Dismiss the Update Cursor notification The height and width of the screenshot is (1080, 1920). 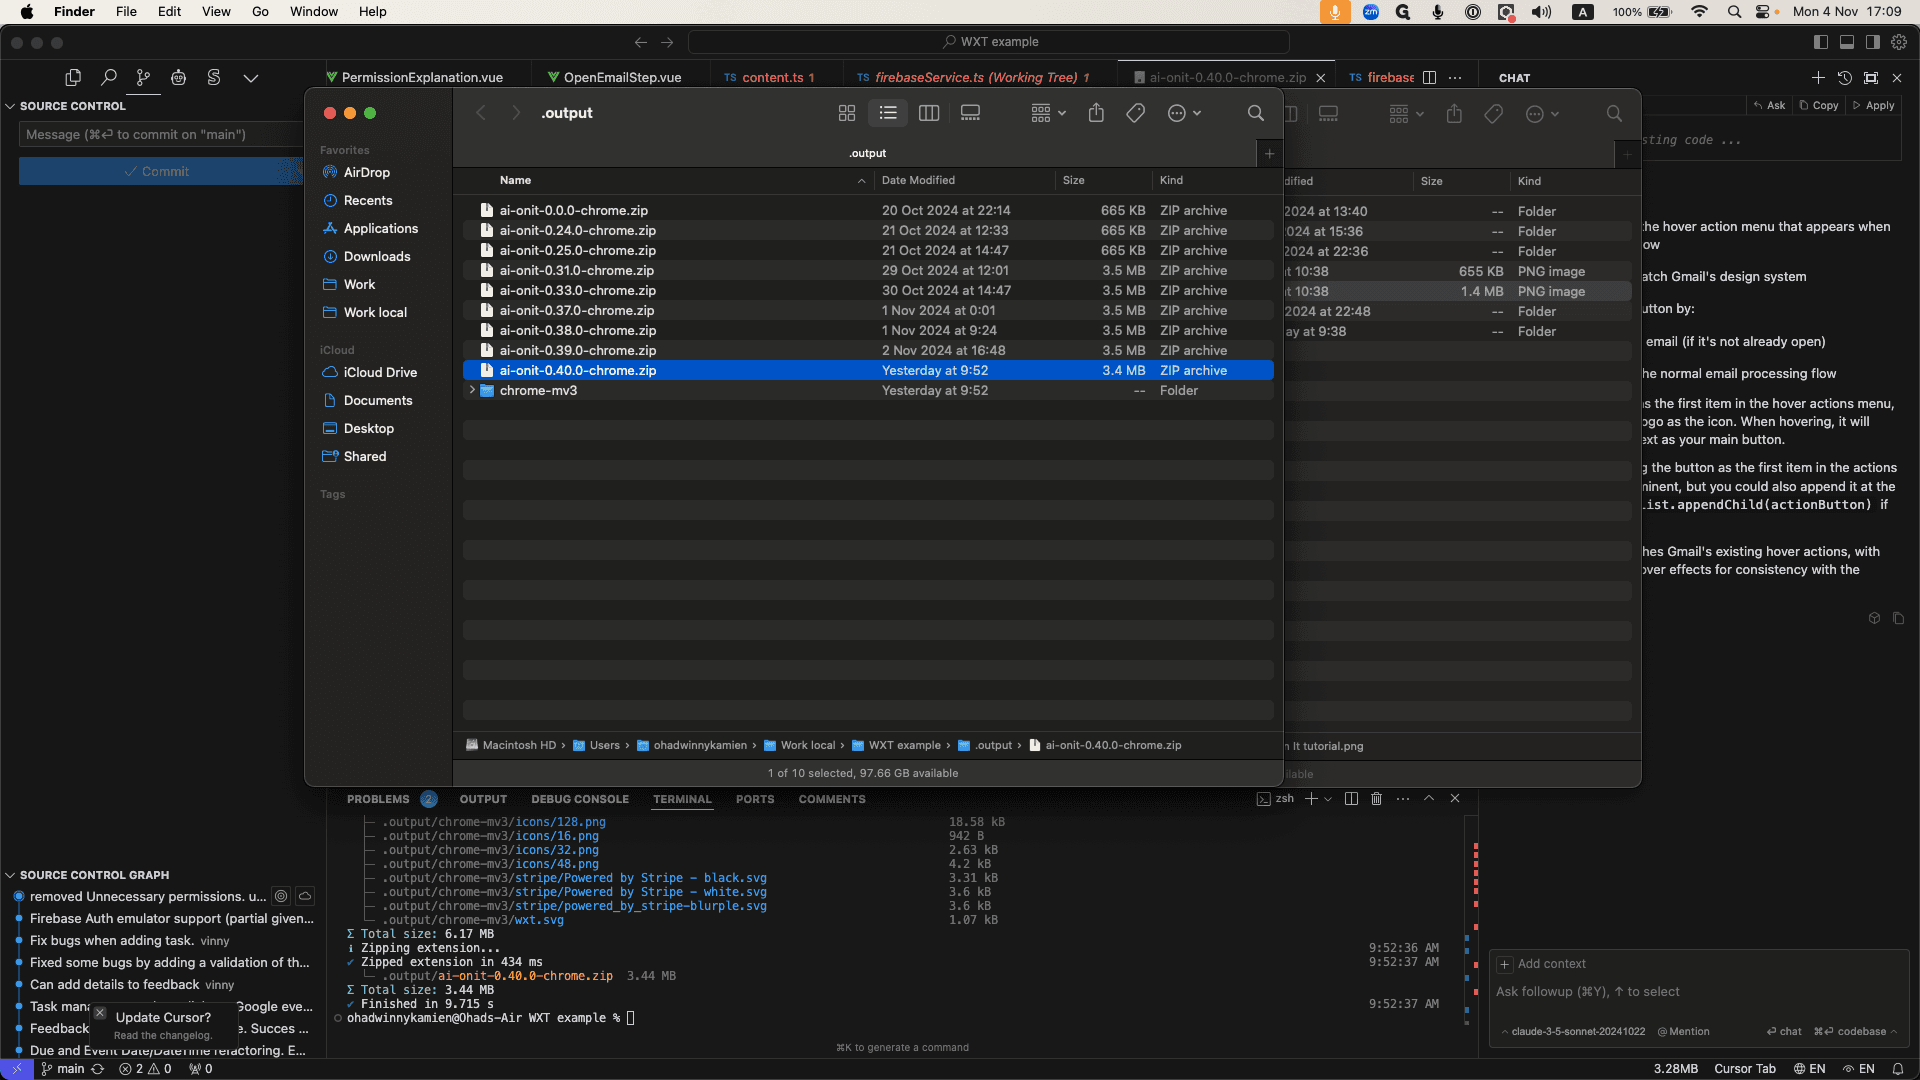point(99,1013)
